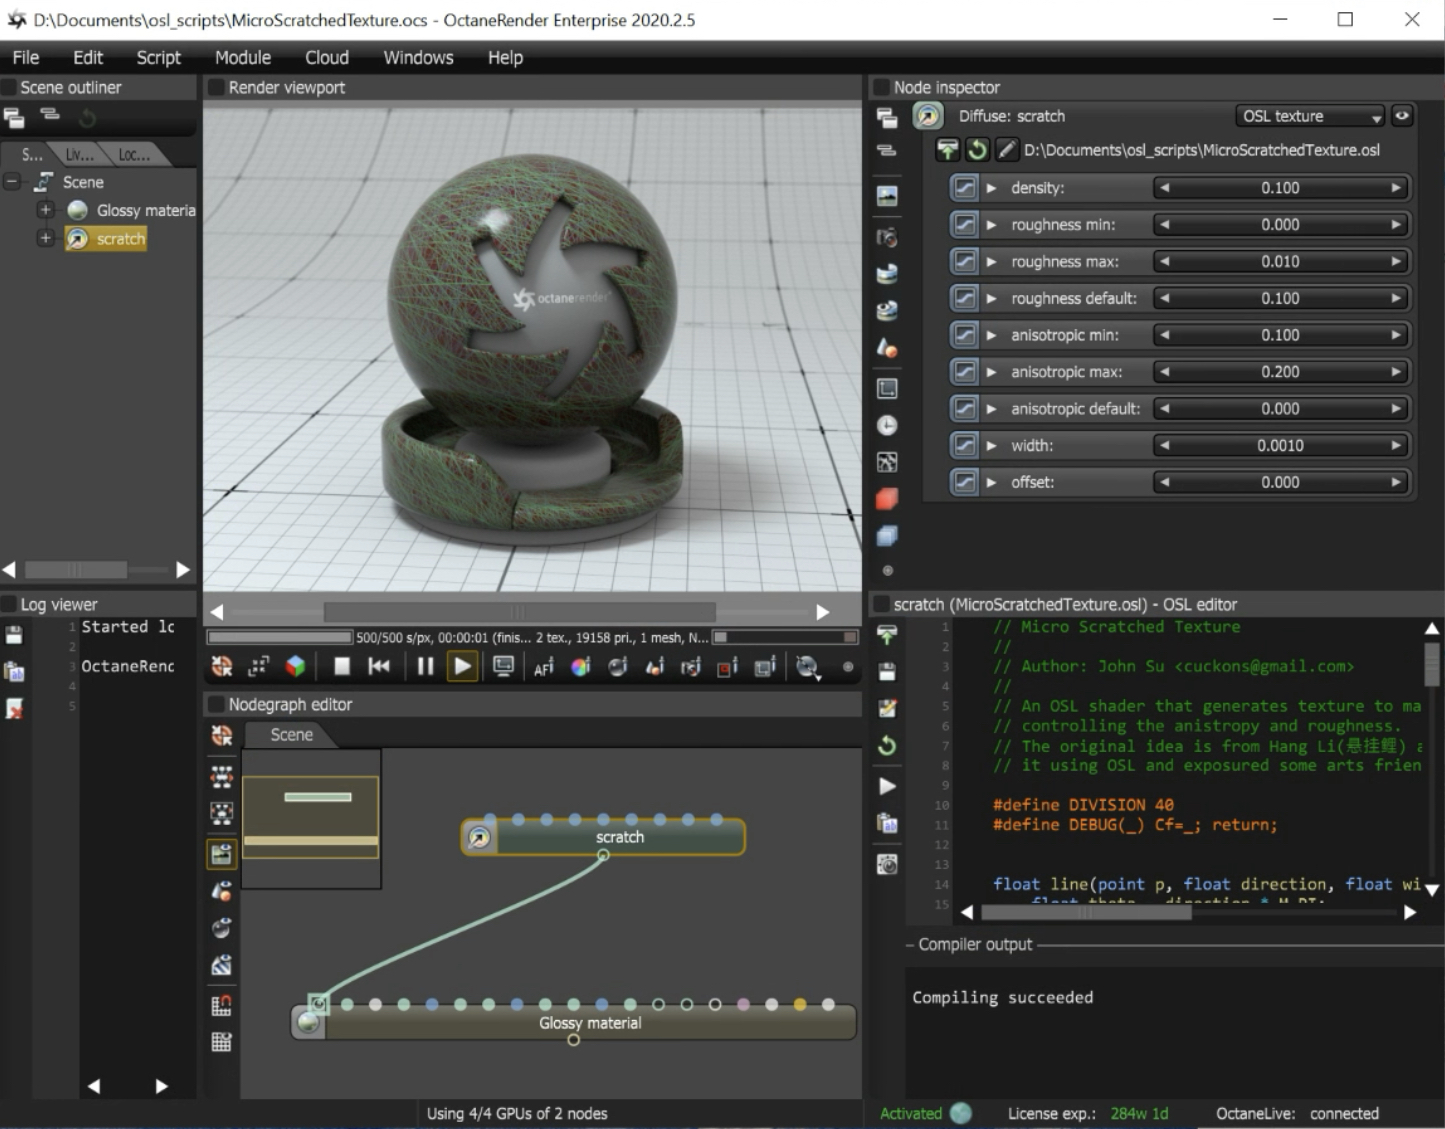Open the Module menu
The height and width of the screenshot is (1129, 1445).
click(243, 58)
